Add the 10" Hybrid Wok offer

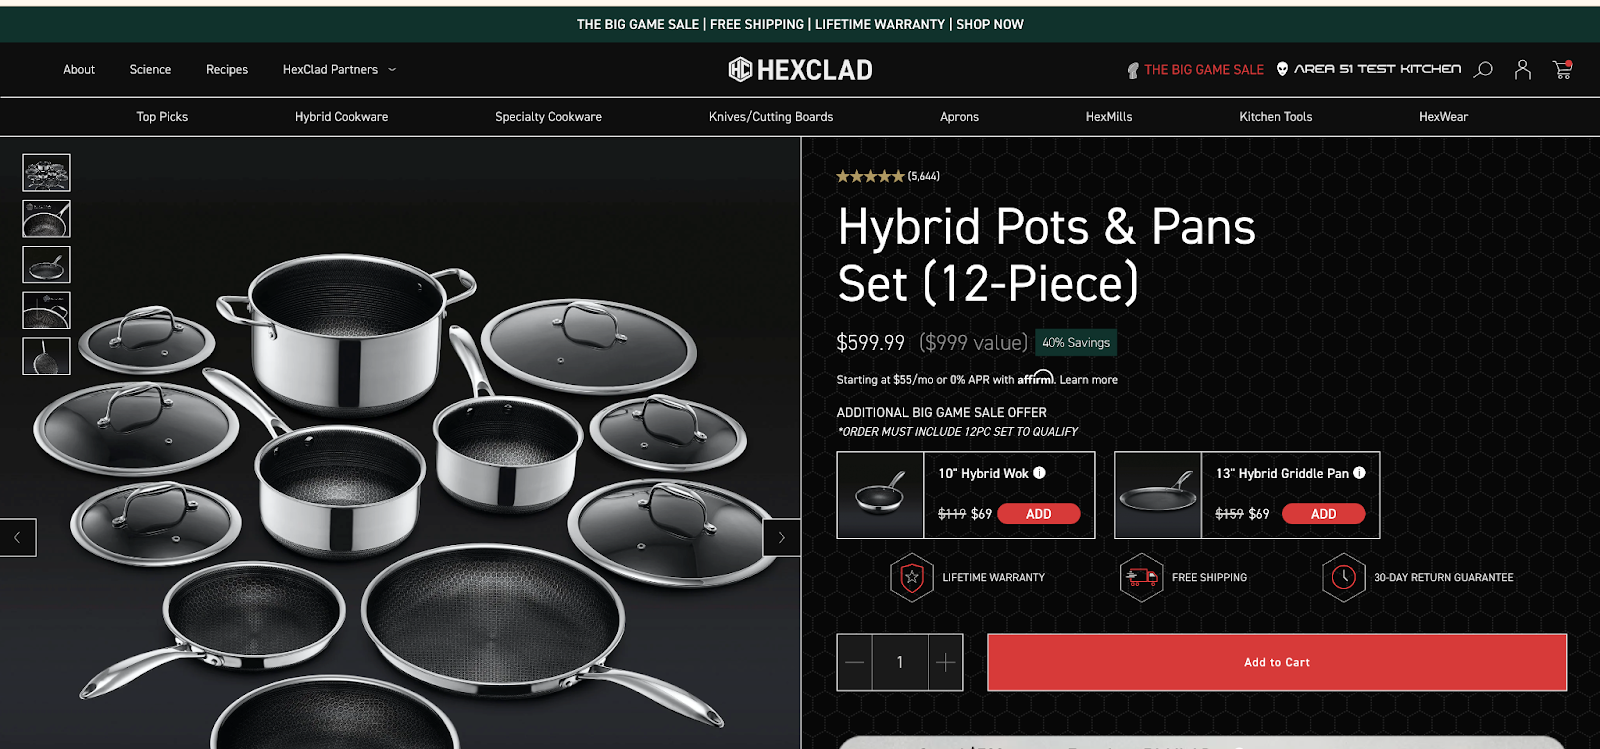coord(1038,514)
